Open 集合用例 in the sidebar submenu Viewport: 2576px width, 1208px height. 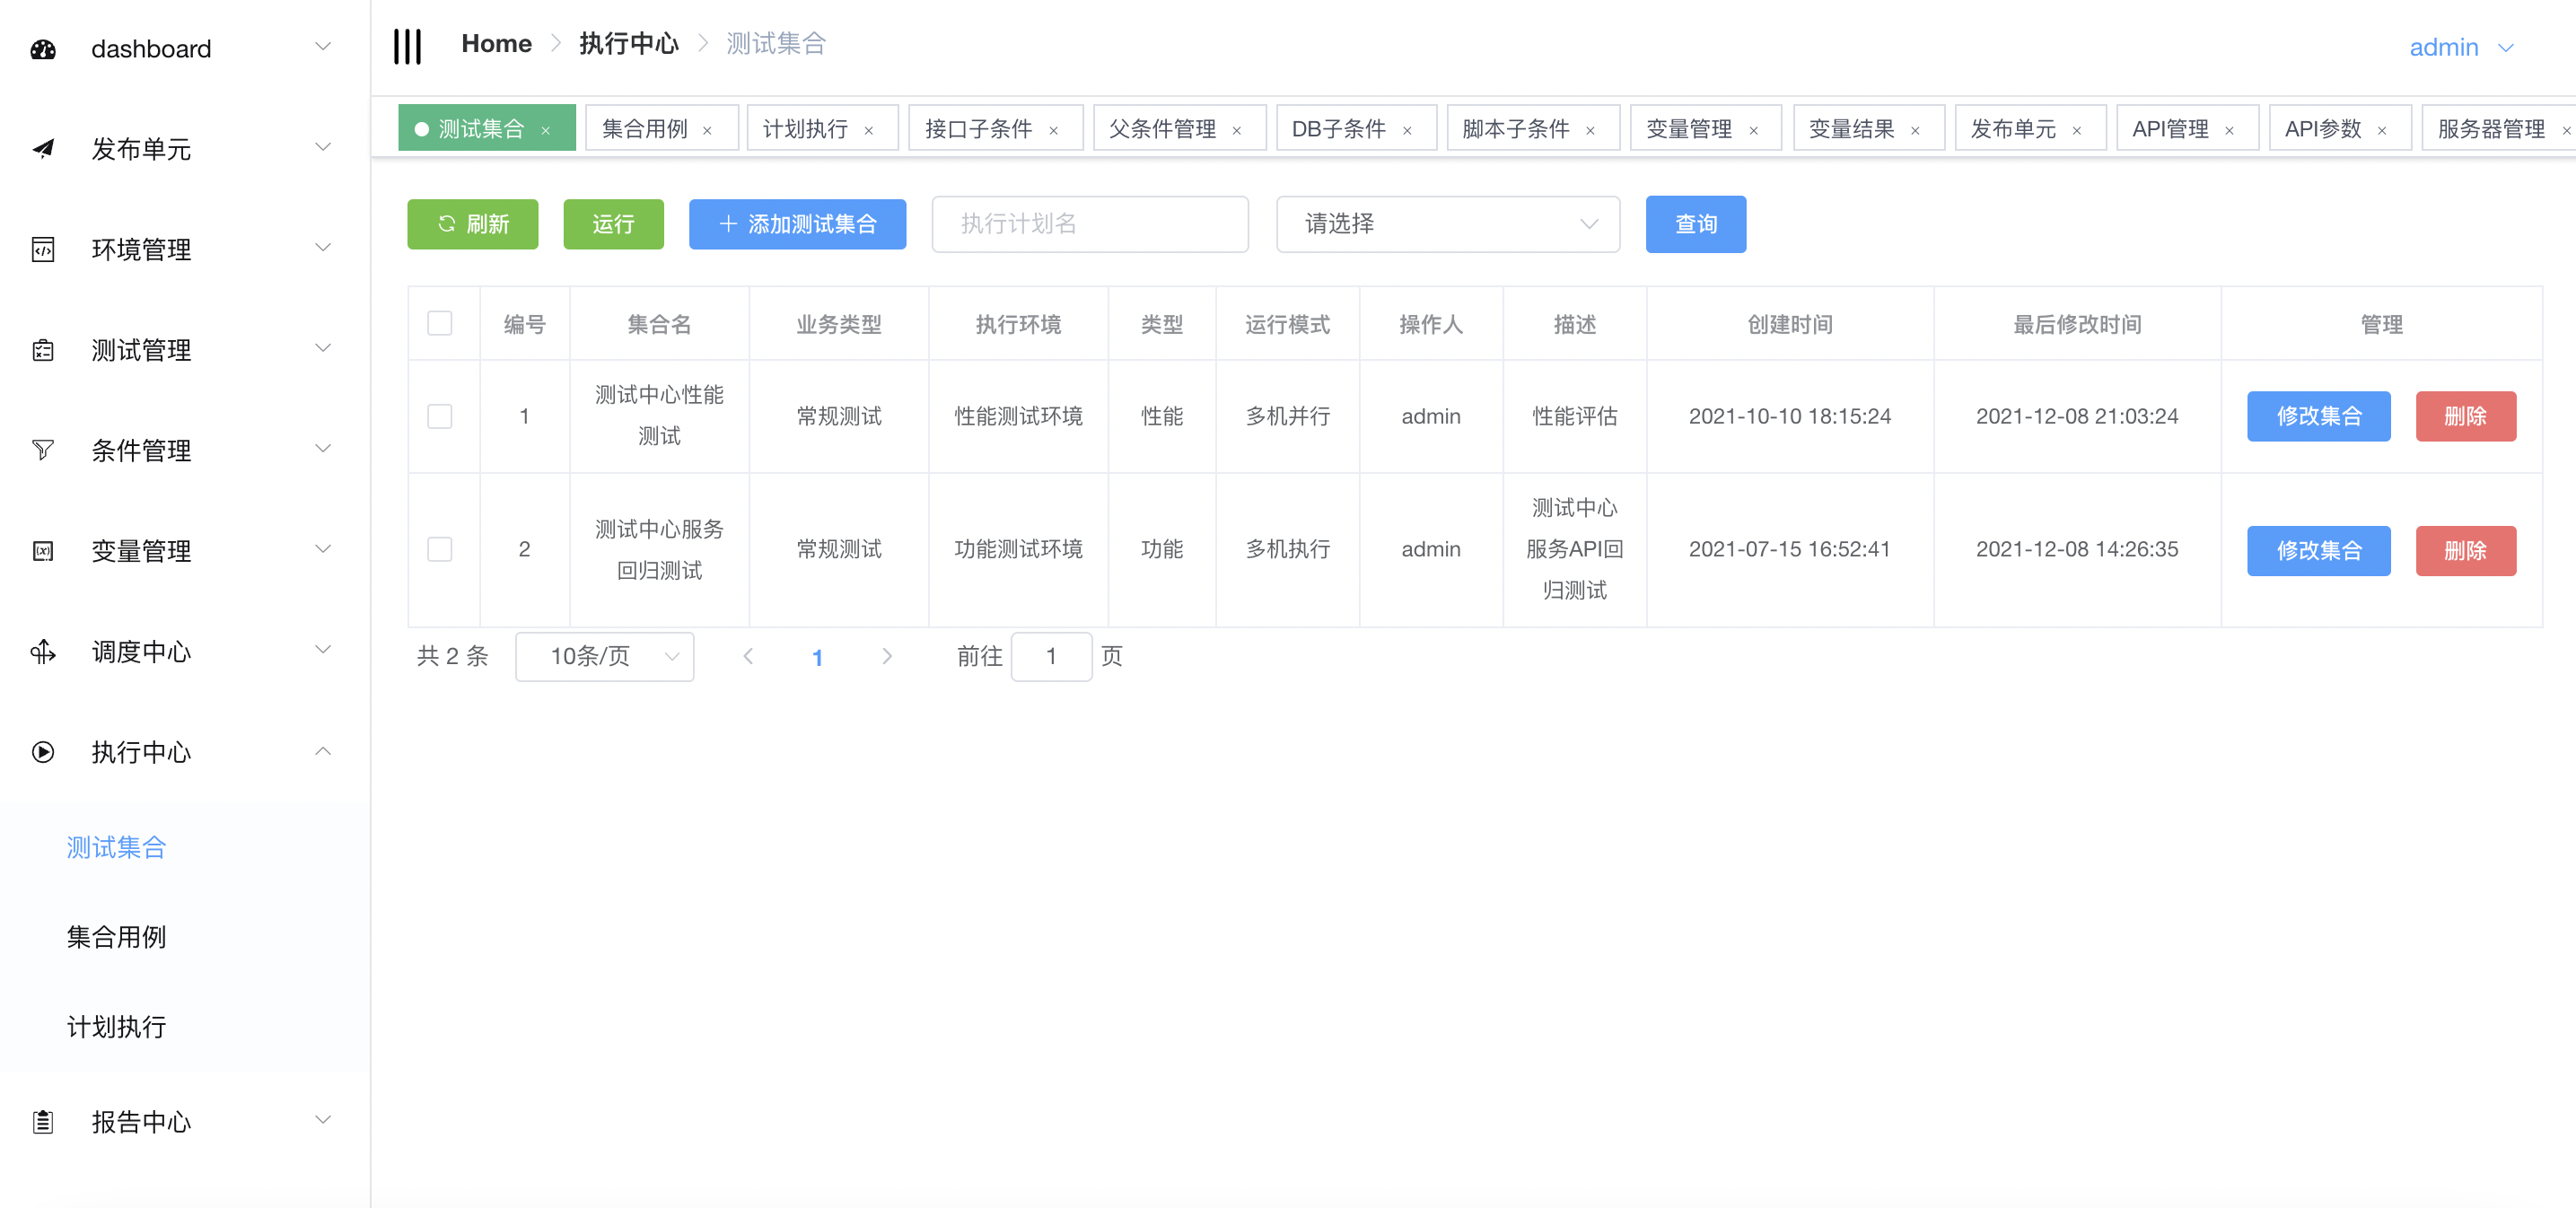[x=117, y=938]
